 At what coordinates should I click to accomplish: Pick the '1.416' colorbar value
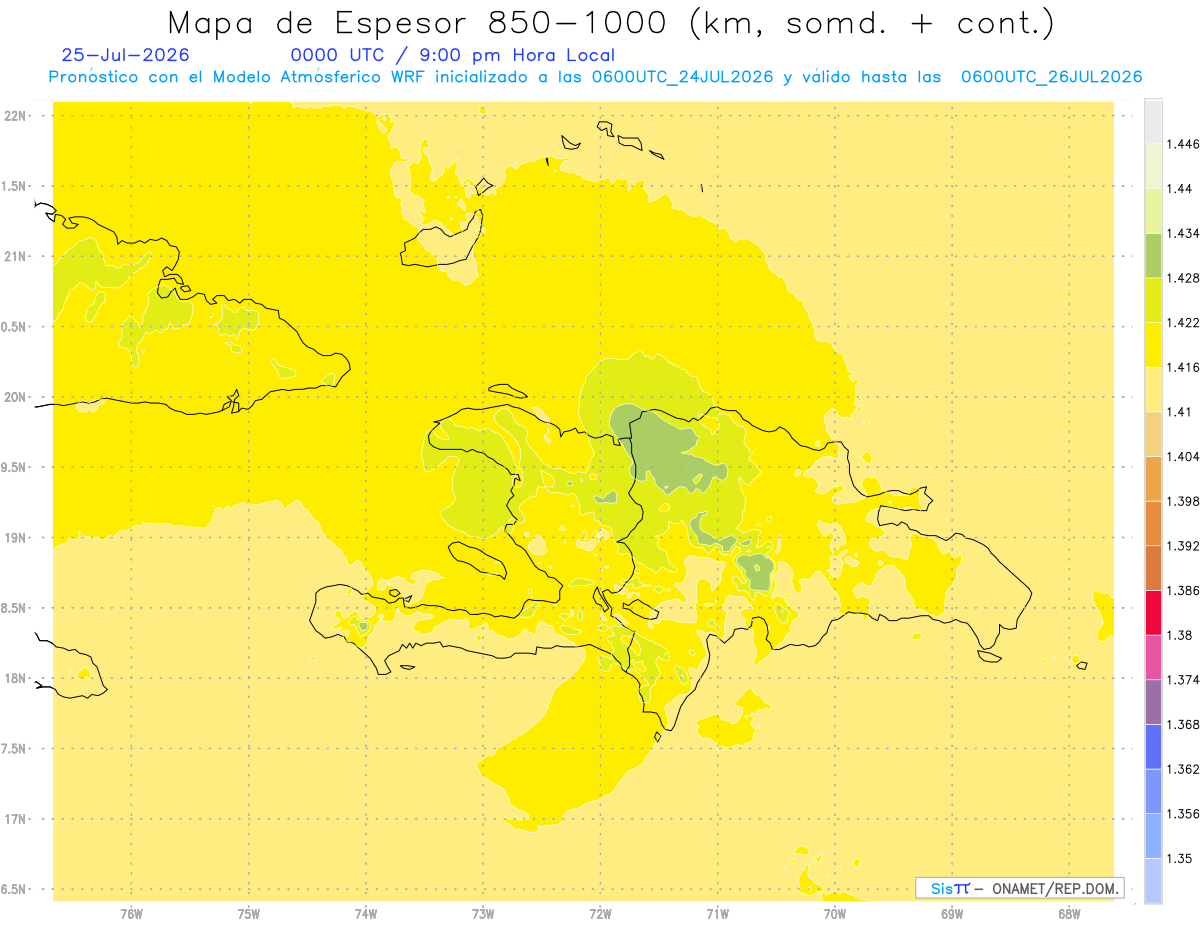click(x=1184, y=367)
